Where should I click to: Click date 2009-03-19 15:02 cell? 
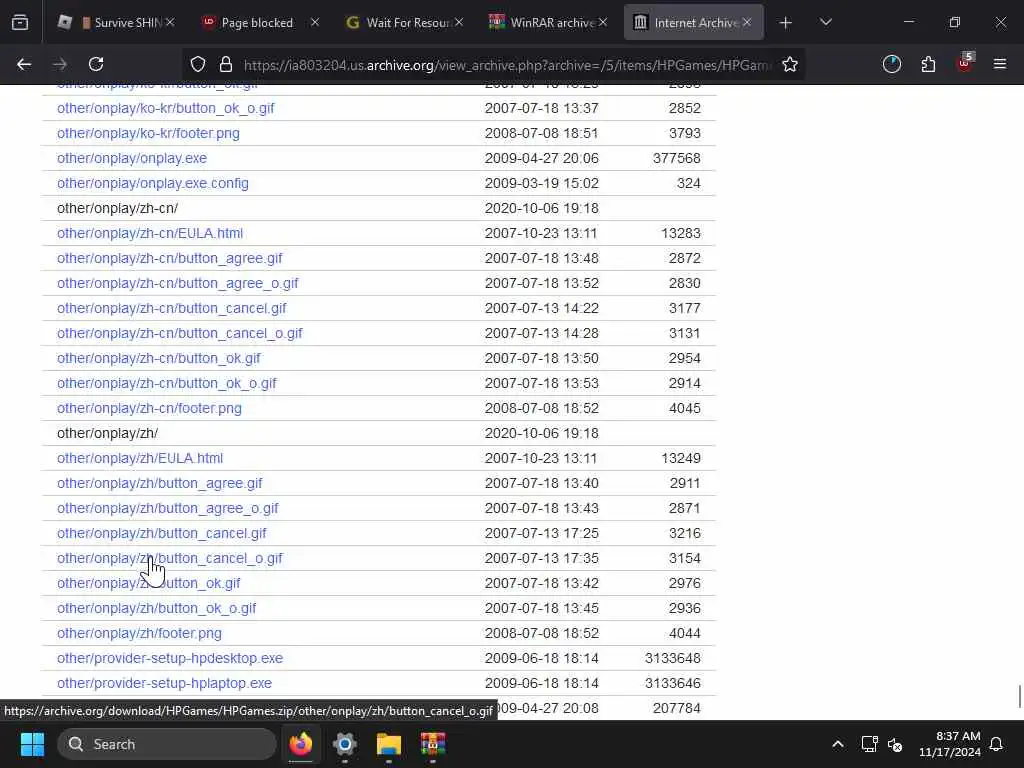pos(541,184)
